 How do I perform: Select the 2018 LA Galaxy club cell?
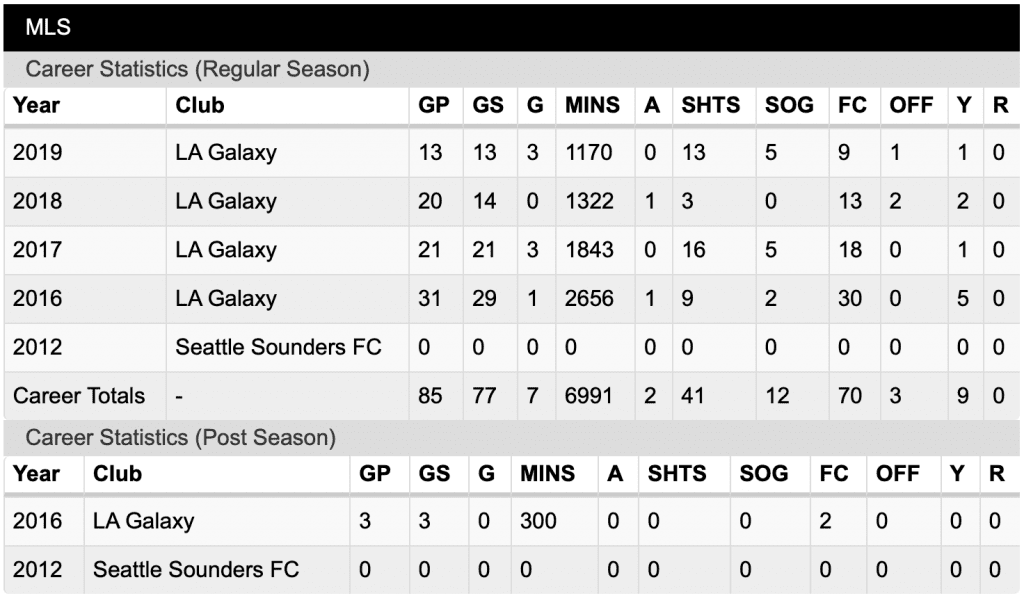click(226, 201)
